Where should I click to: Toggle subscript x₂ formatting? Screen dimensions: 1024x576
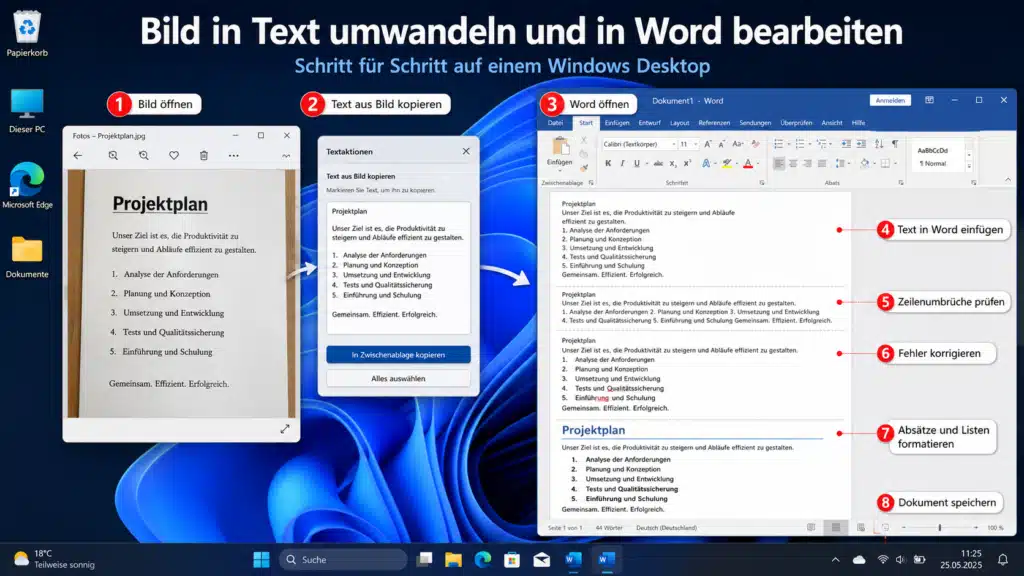tap(673, 163)
